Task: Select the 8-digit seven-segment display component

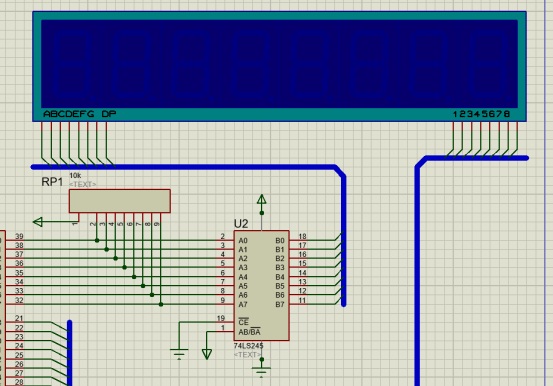Action: (x=279, y=66)
